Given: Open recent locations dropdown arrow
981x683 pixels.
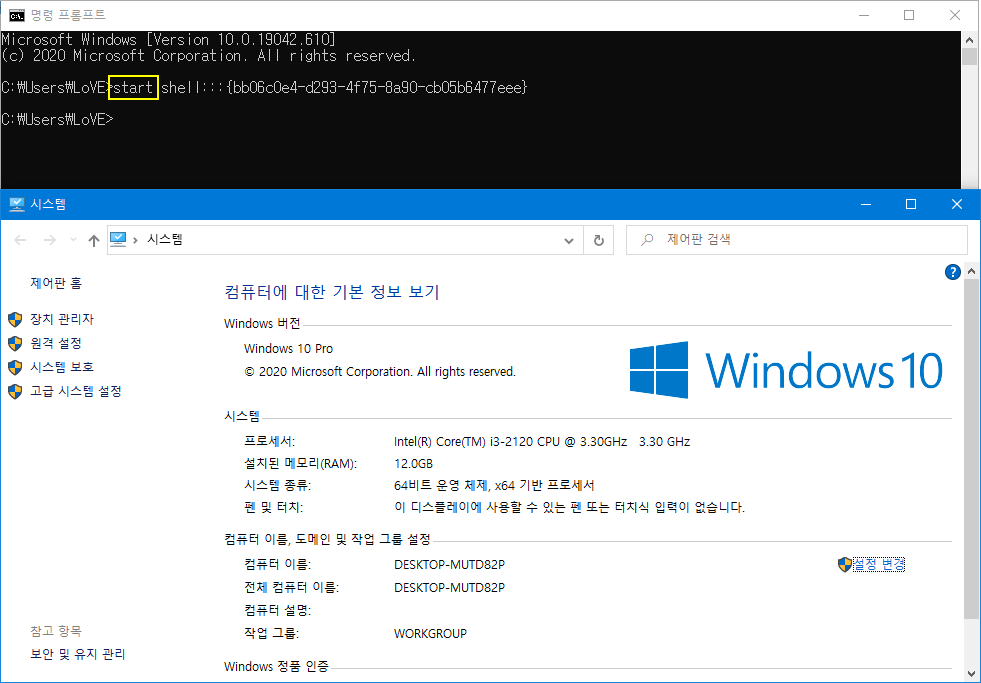Looking at the screenshot, I should 73,240.
